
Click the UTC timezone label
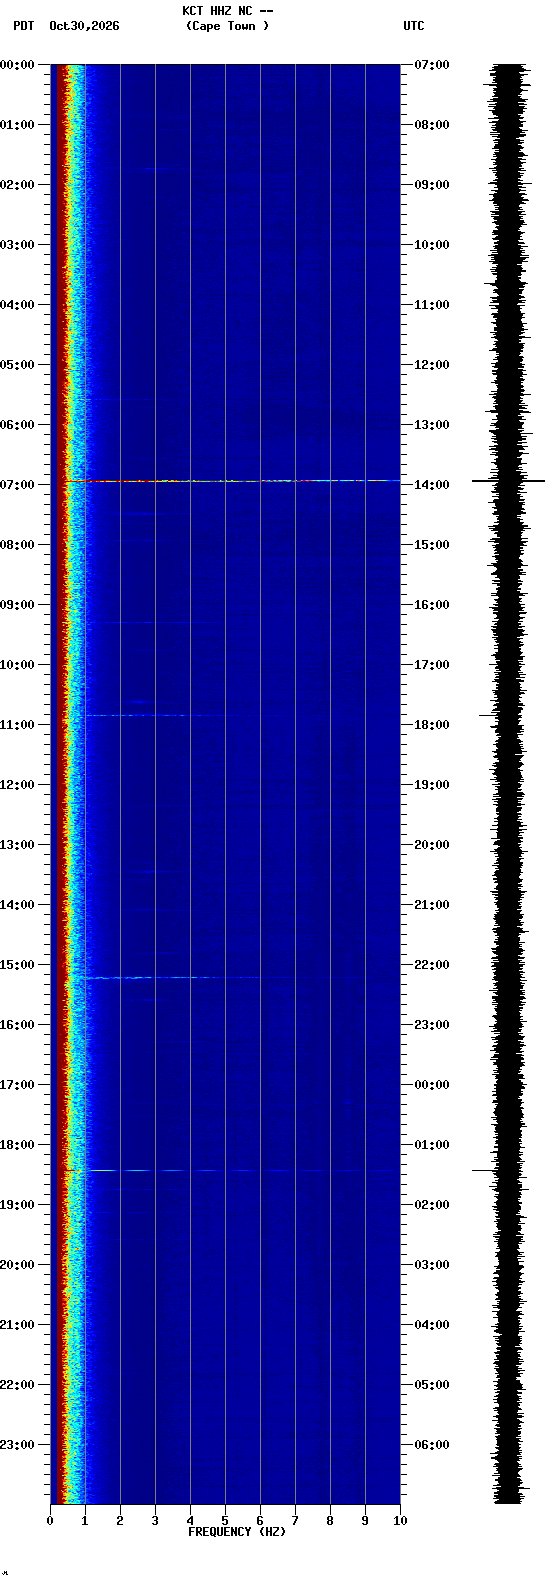pyautogui.click(x=414, y=26)
